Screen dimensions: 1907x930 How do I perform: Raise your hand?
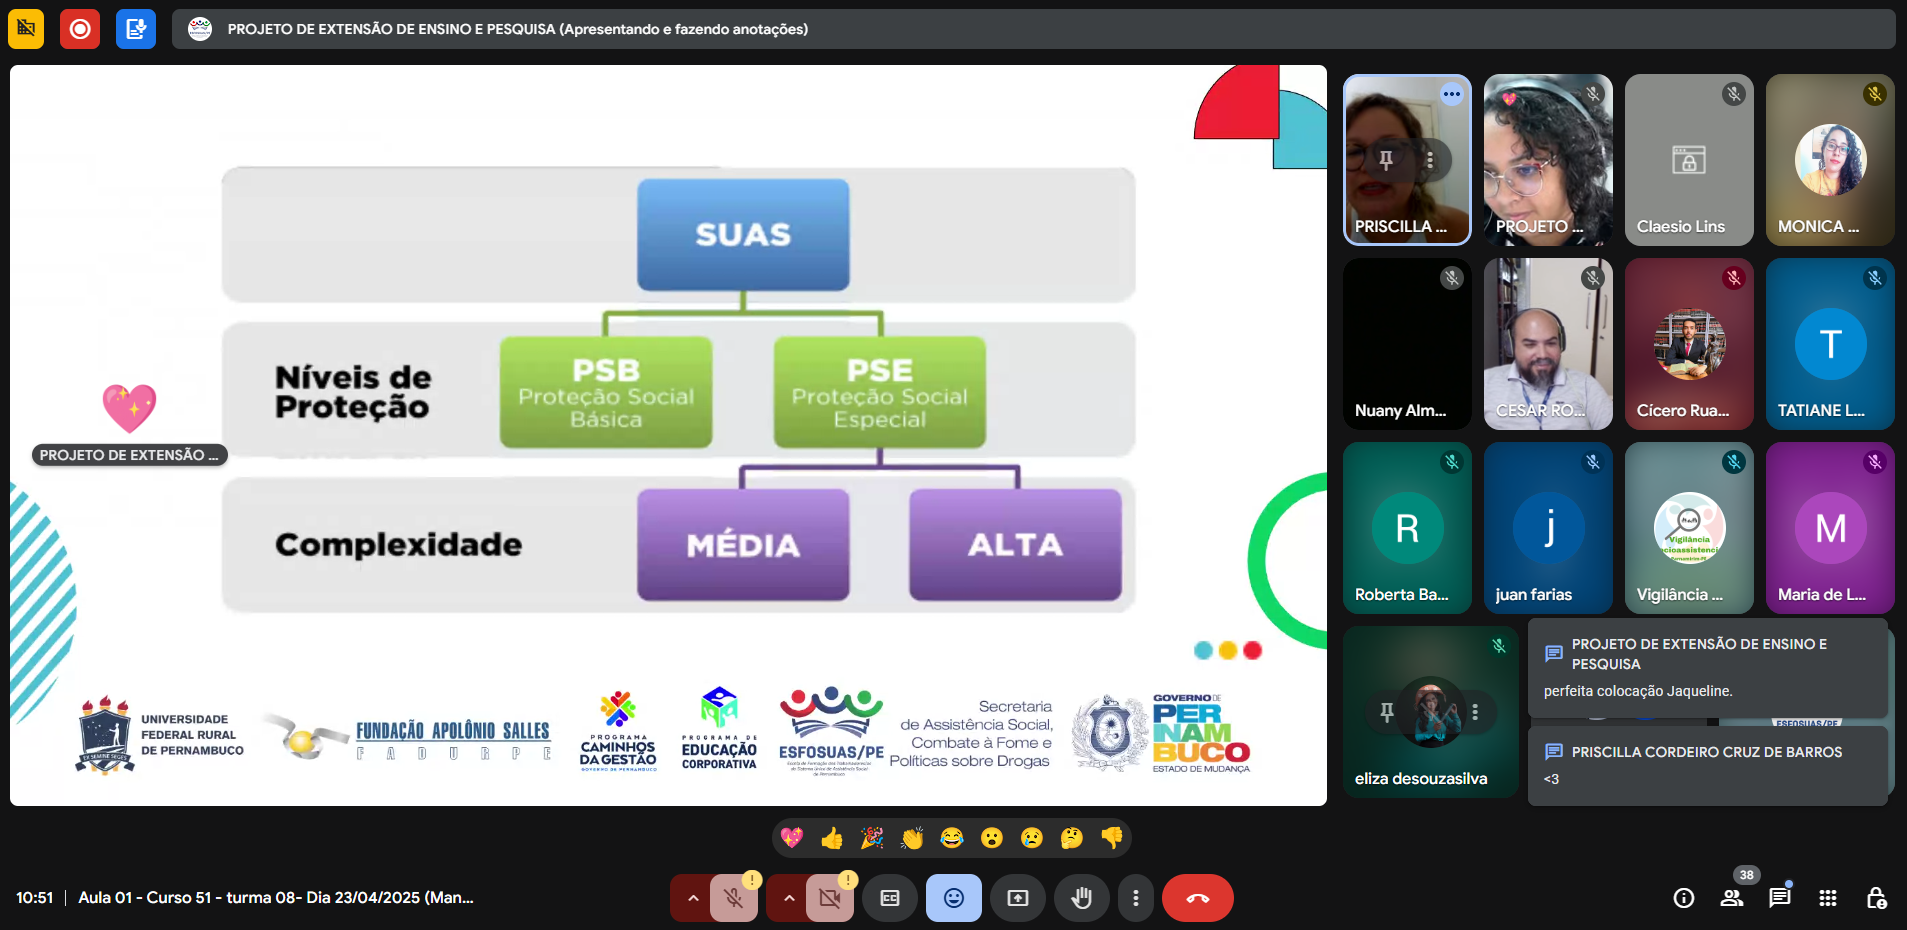pyautogui.click(x=1081, y=898)
